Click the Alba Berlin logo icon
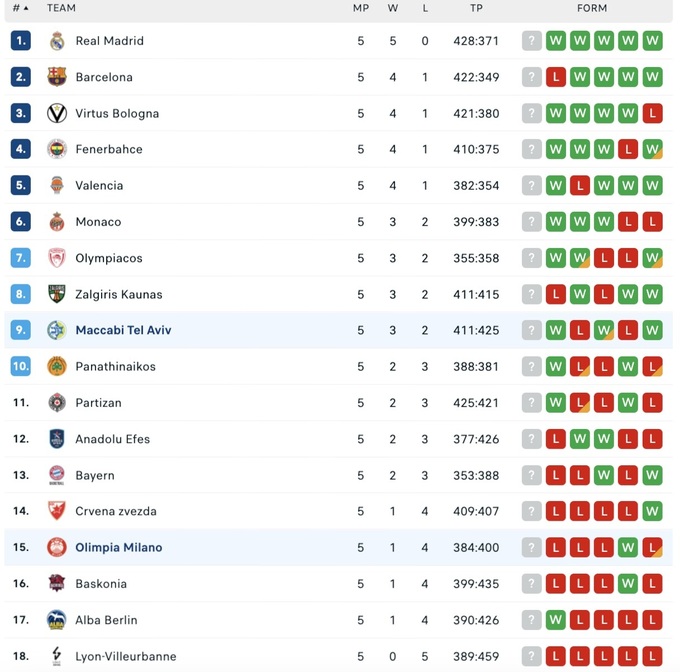Image resolution: width=680 pixels, height=672 pixels. point(57,620)
